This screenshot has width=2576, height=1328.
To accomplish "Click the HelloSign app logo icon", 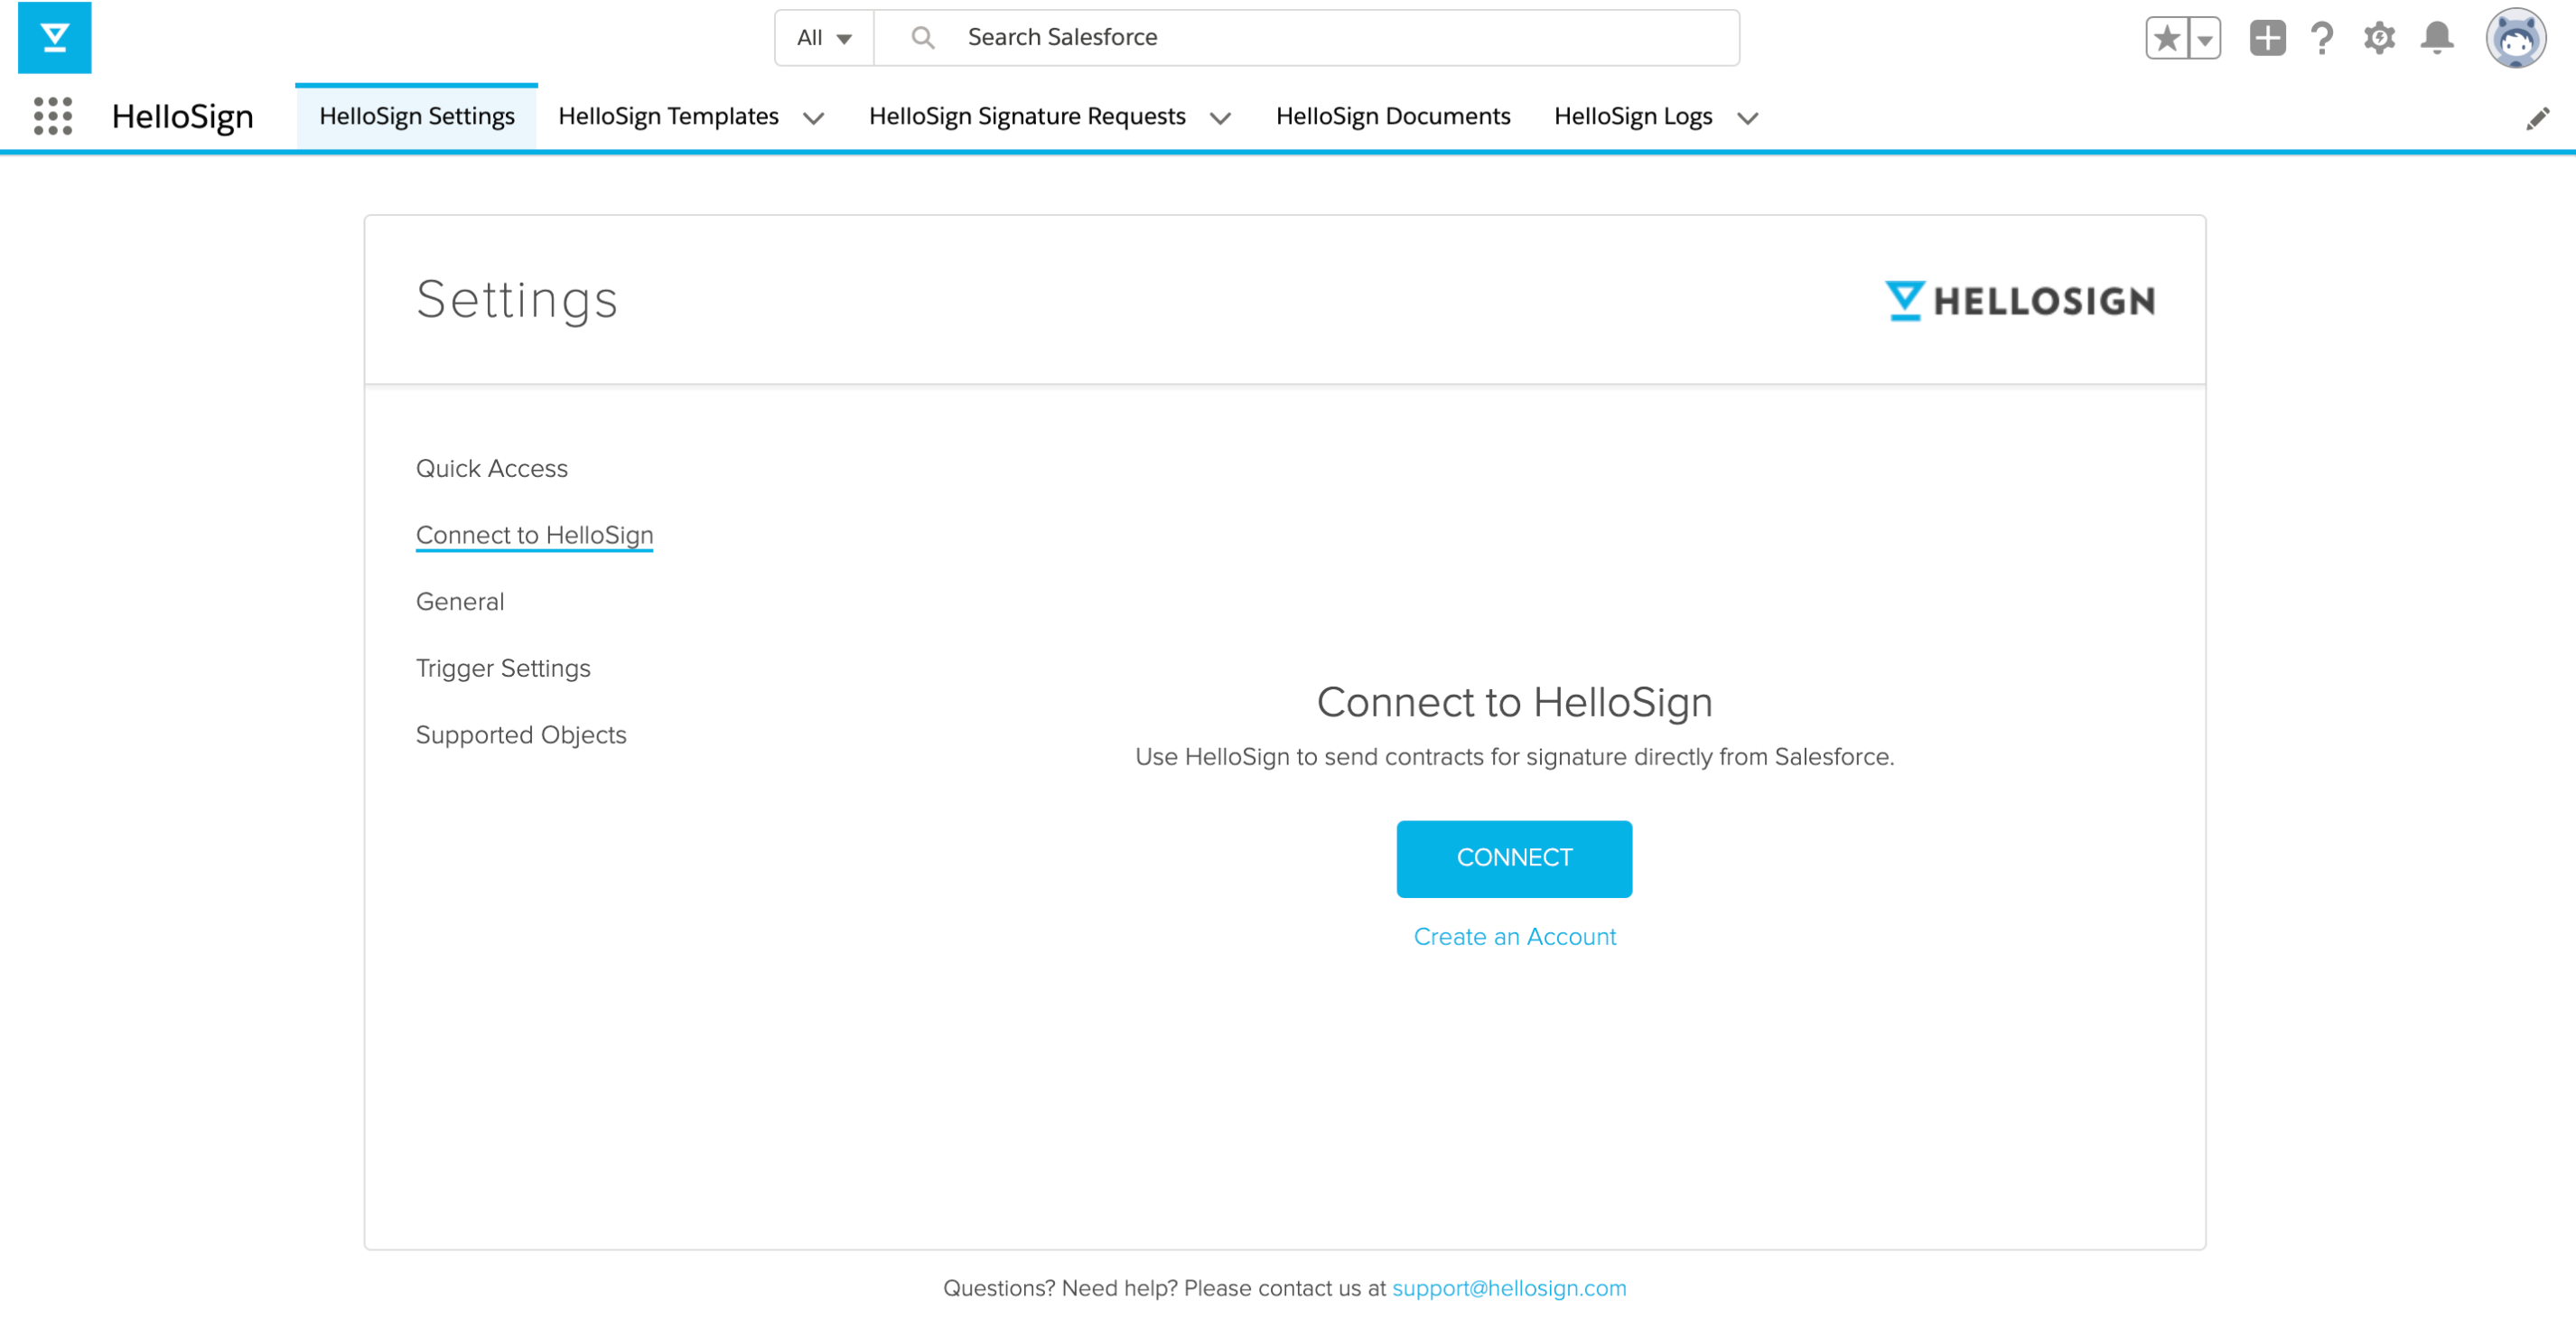I will click(x=54, y=38).
